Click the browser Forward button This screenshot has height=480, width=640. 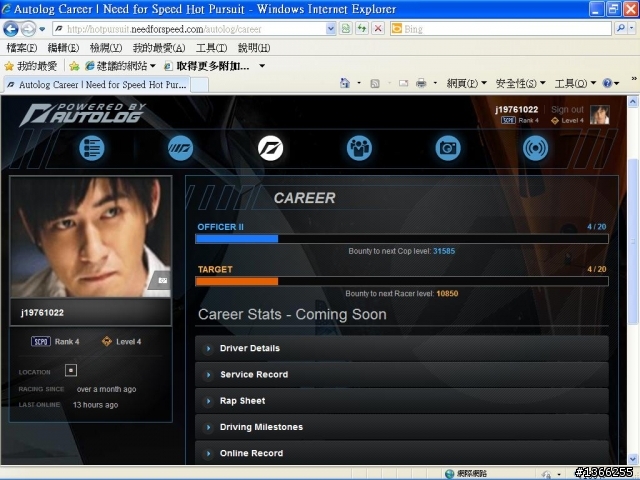click(x=28, y=29)
